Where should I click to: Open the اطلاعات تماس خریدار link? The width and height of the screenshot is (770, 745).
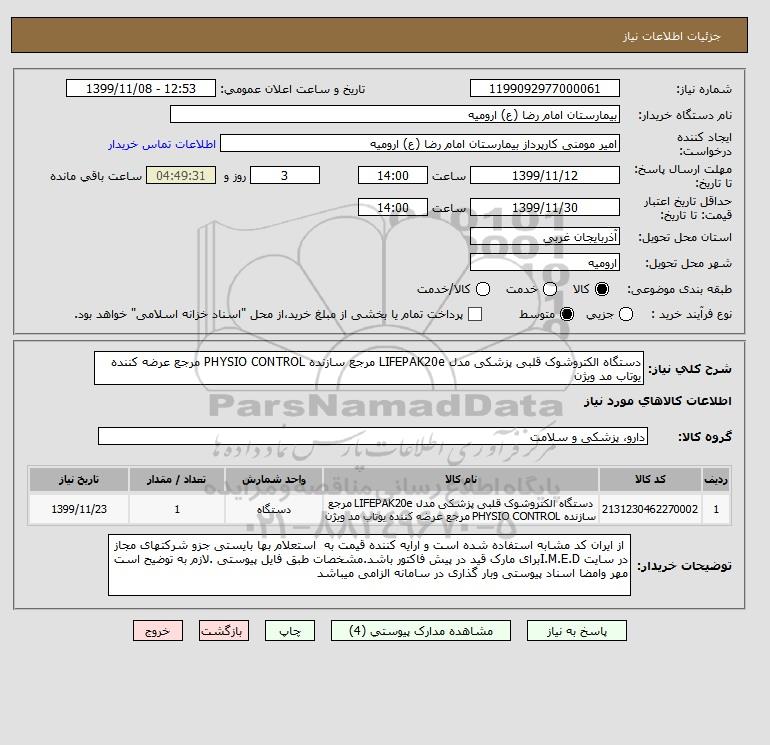point(162,144)
